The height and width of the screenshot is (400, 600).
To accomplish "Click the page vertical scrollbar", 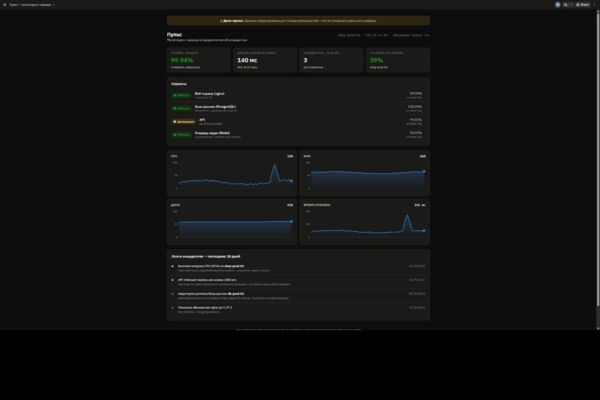I will coord(598,159).
